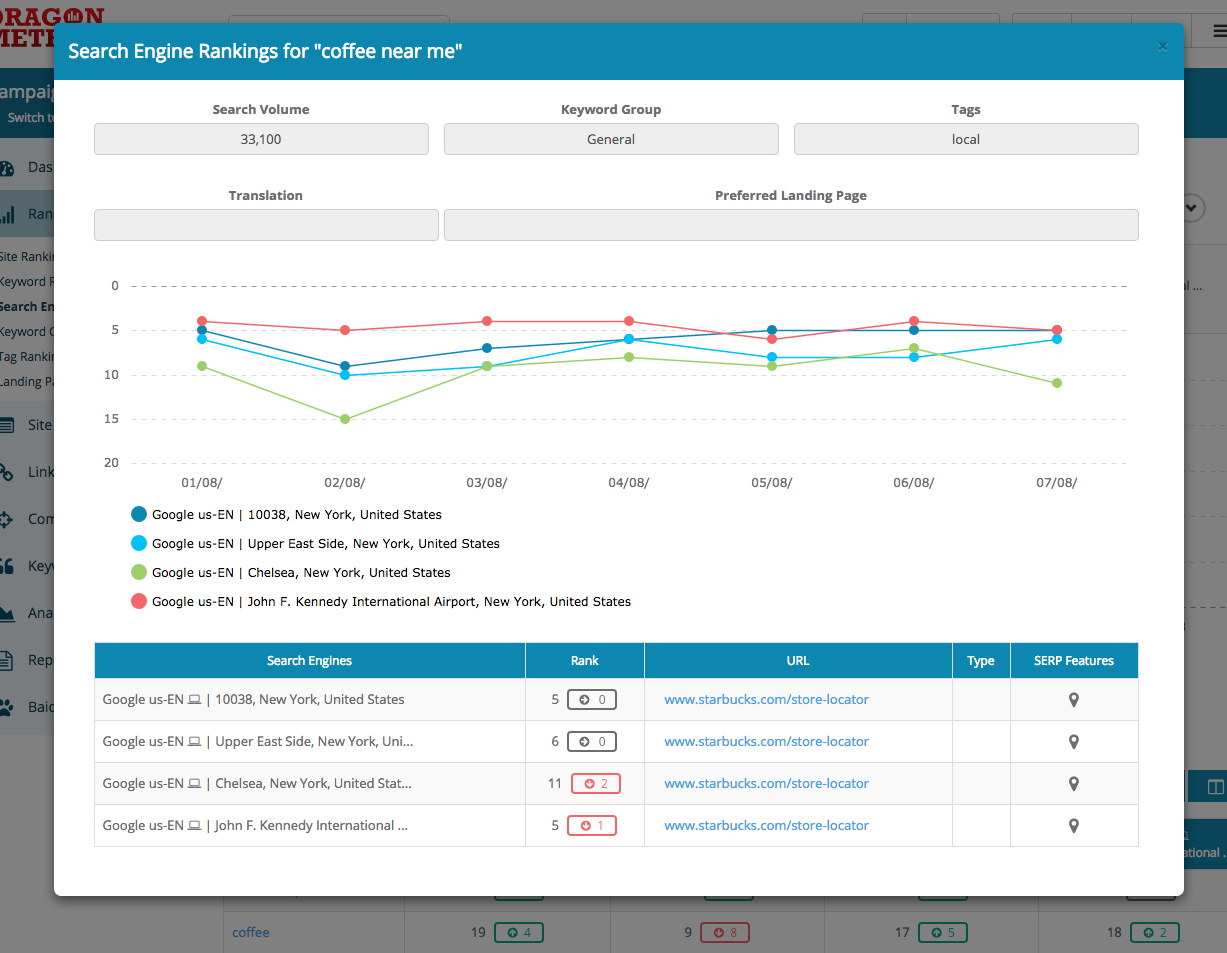
Task: Close the Search Engine Rankings dialog
Action: 1162,46
